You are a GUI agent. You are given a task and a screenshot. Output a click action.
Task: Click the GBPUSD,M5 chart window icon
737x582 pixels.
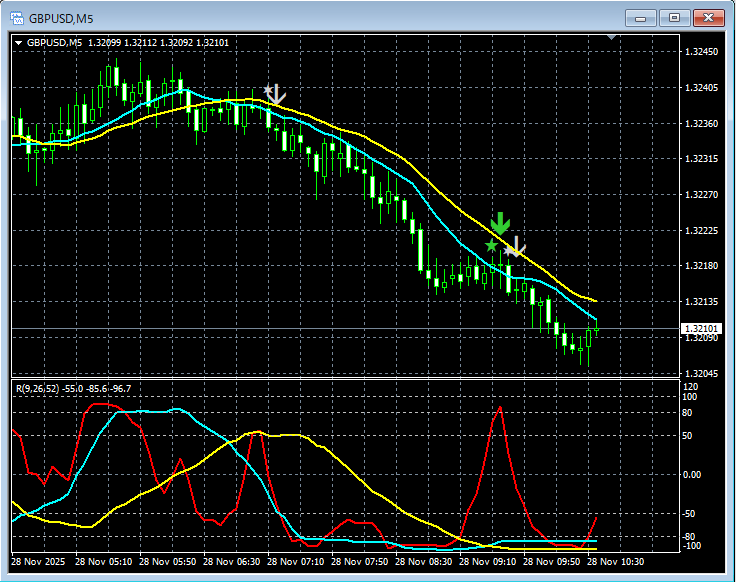tap(17, 18)
